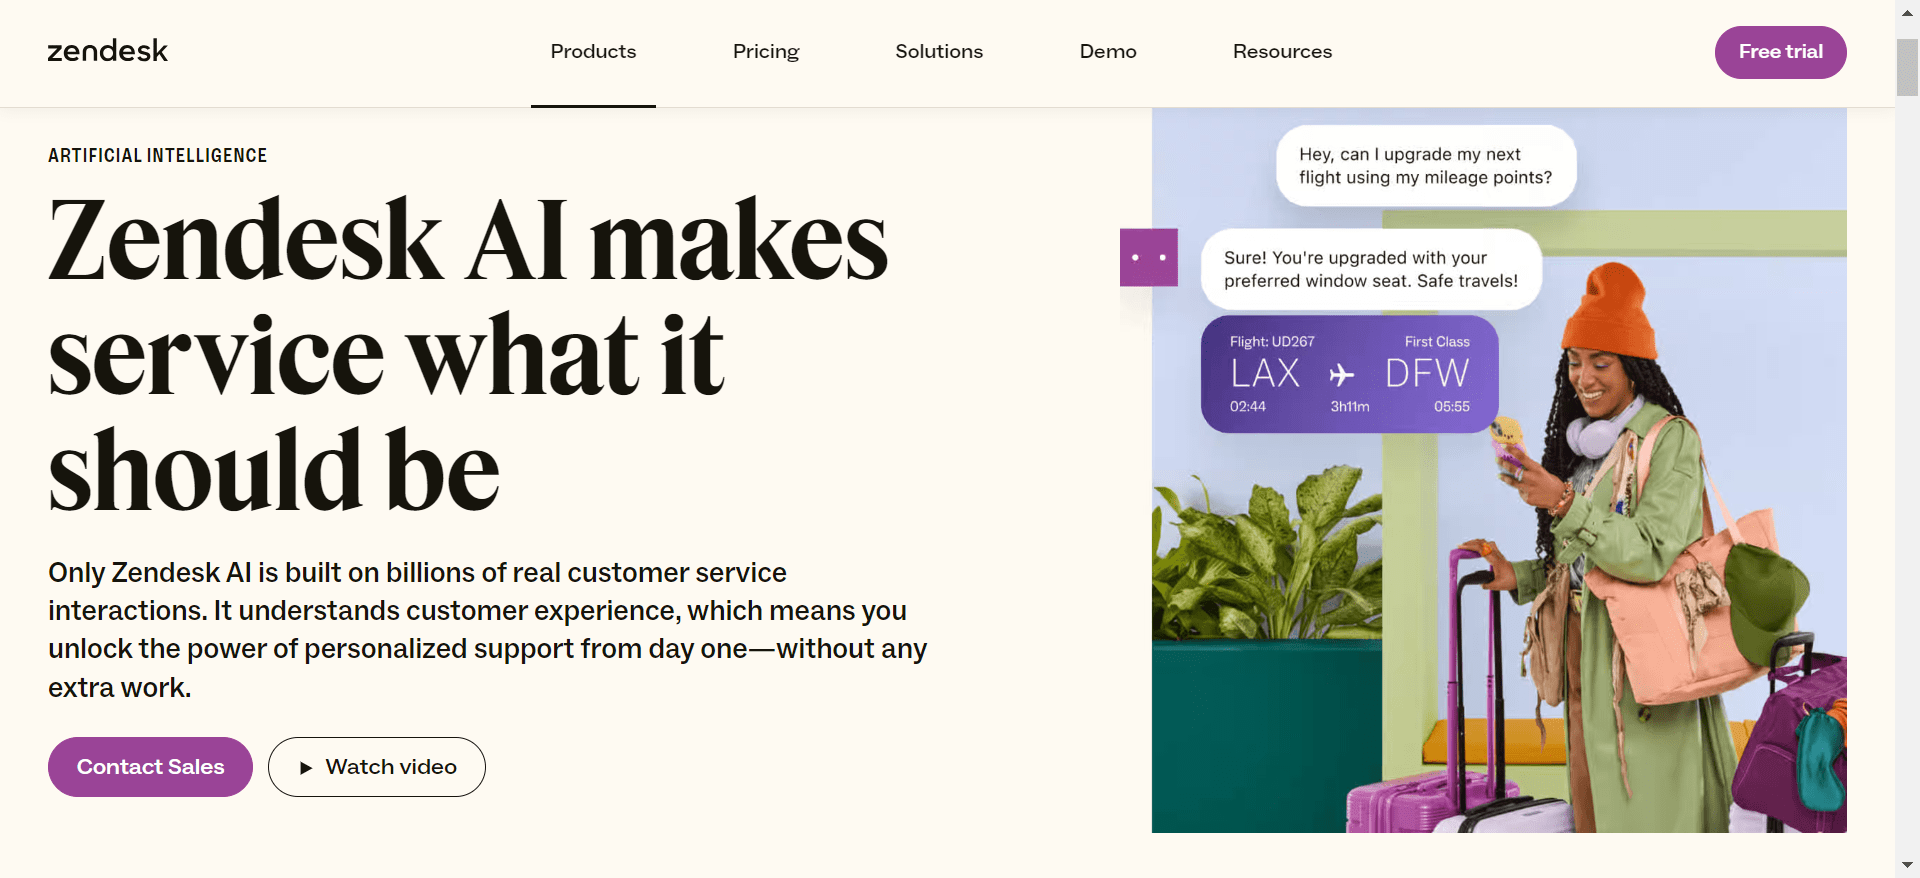Open the Products menu

coord(593,51)
